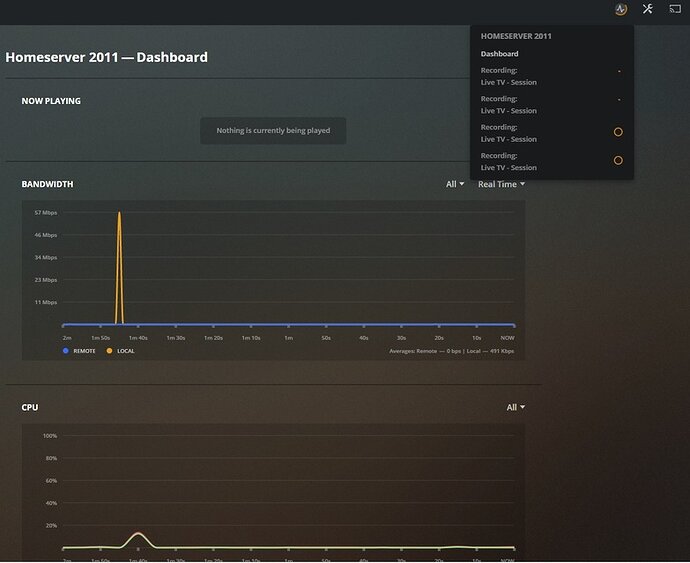
Task: Toggle the LOCAL series legend label
Action: click(x=125, y=351)
